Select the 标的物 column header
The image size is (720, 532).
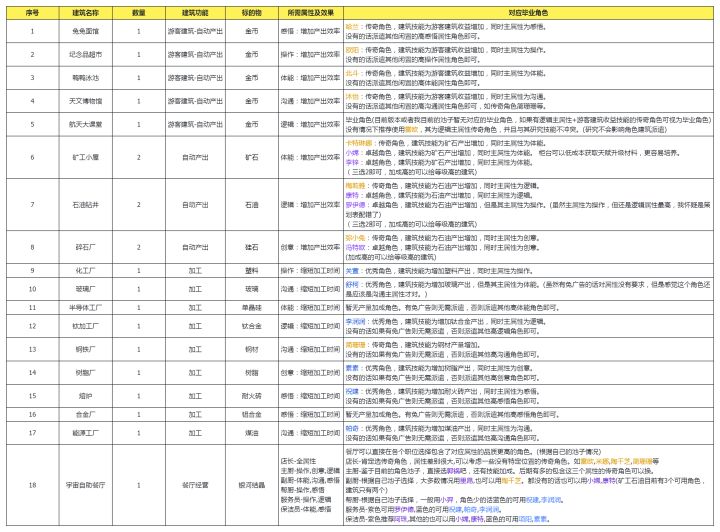coord(252,13)
